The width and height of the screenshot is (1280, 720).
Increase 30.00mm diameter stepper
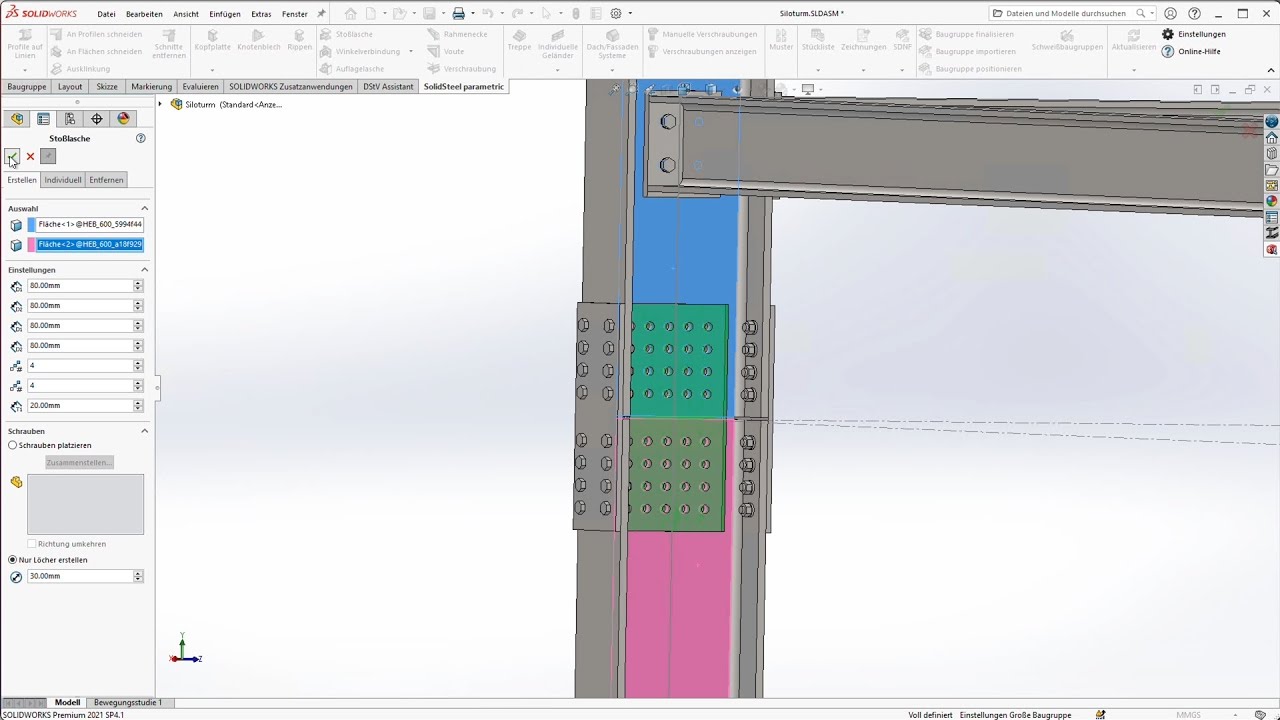(x=138, y=573)
